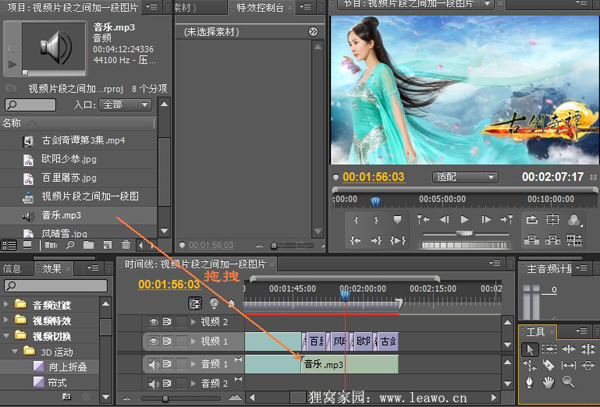600x407 pixels.
Task: Toggle track lock box on 视频 1
Action: coord(181,341)
